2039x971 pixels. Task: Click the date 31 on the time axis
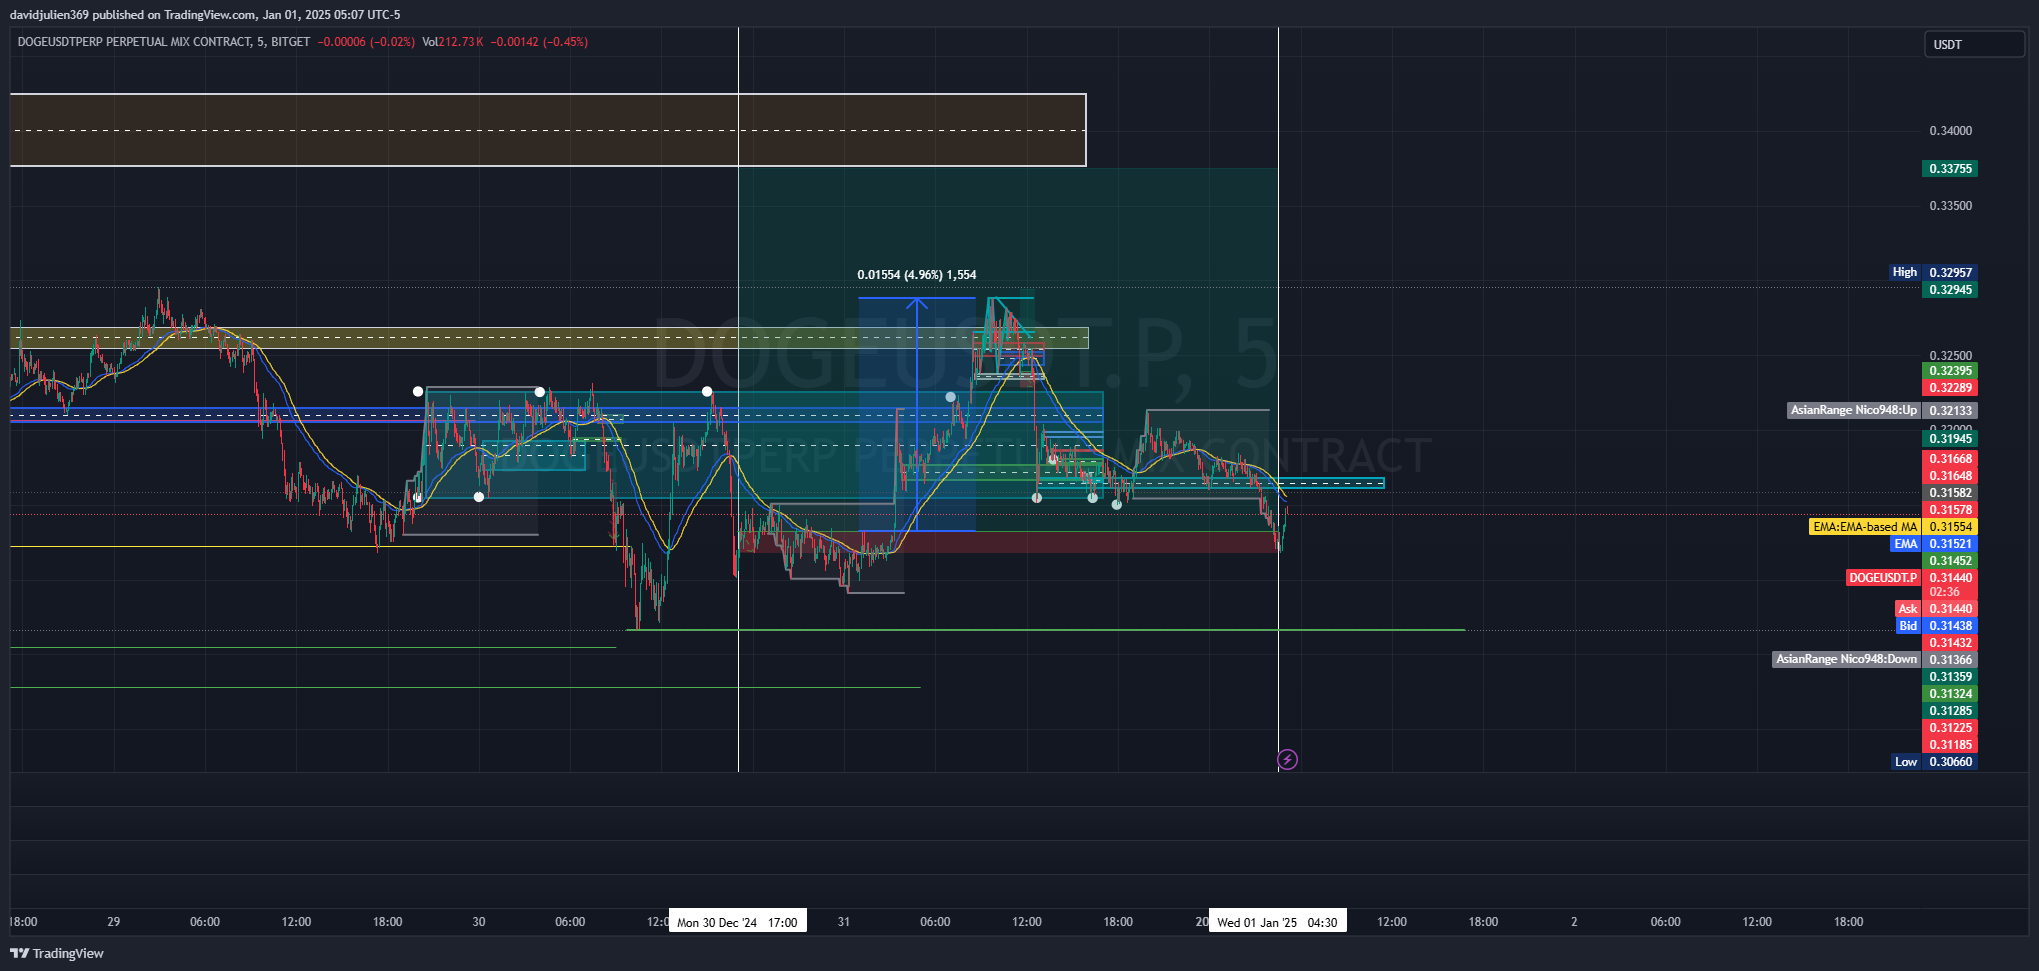tap(843, 922)
